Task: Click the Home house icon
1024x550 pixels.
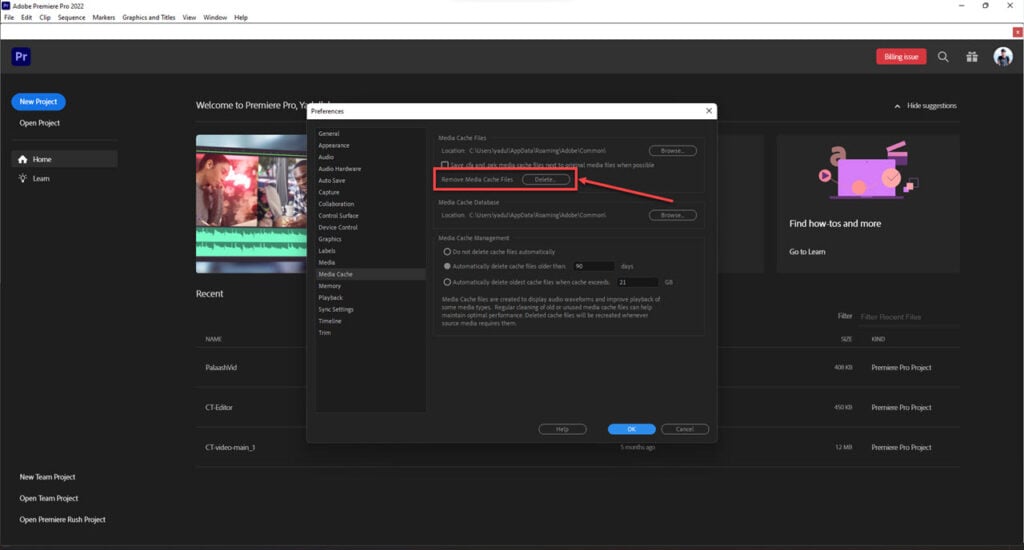Action: (23, 159)
